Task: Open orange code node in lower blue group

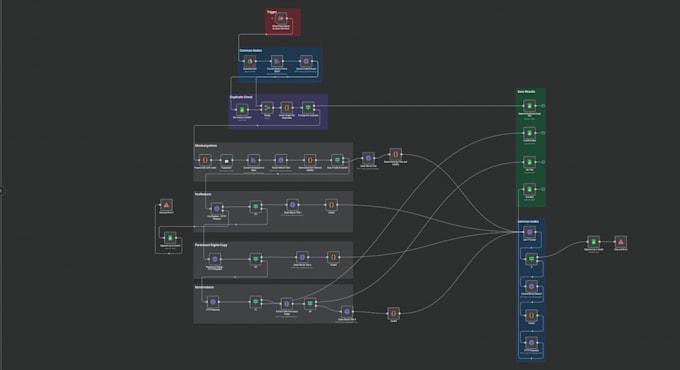Action: coord(531,315)
